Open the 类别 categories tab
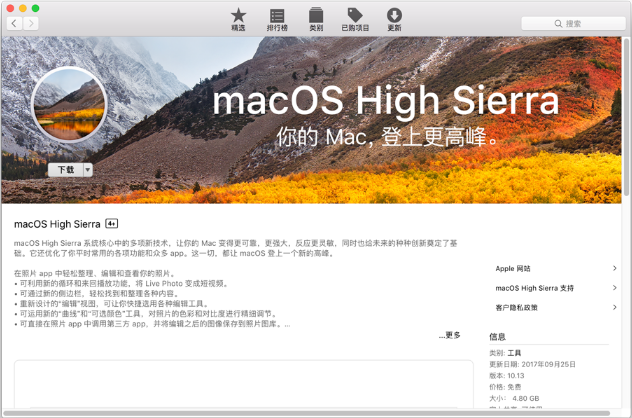This screenshot has width=632, height=418. pos(316,19)
